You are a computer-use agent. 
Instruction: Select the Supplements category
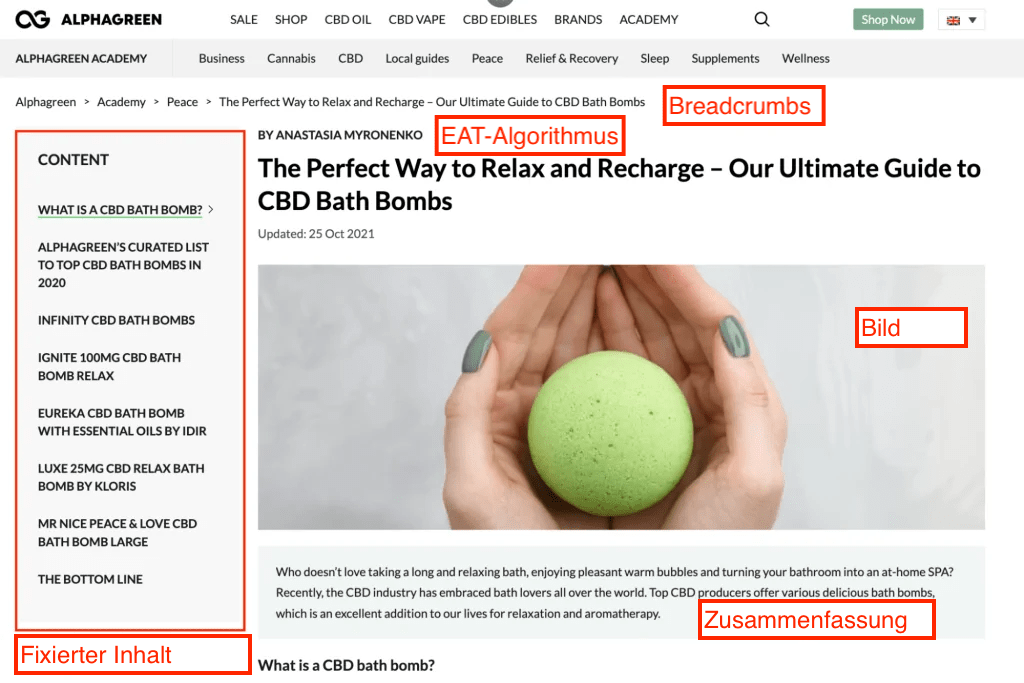725,58
